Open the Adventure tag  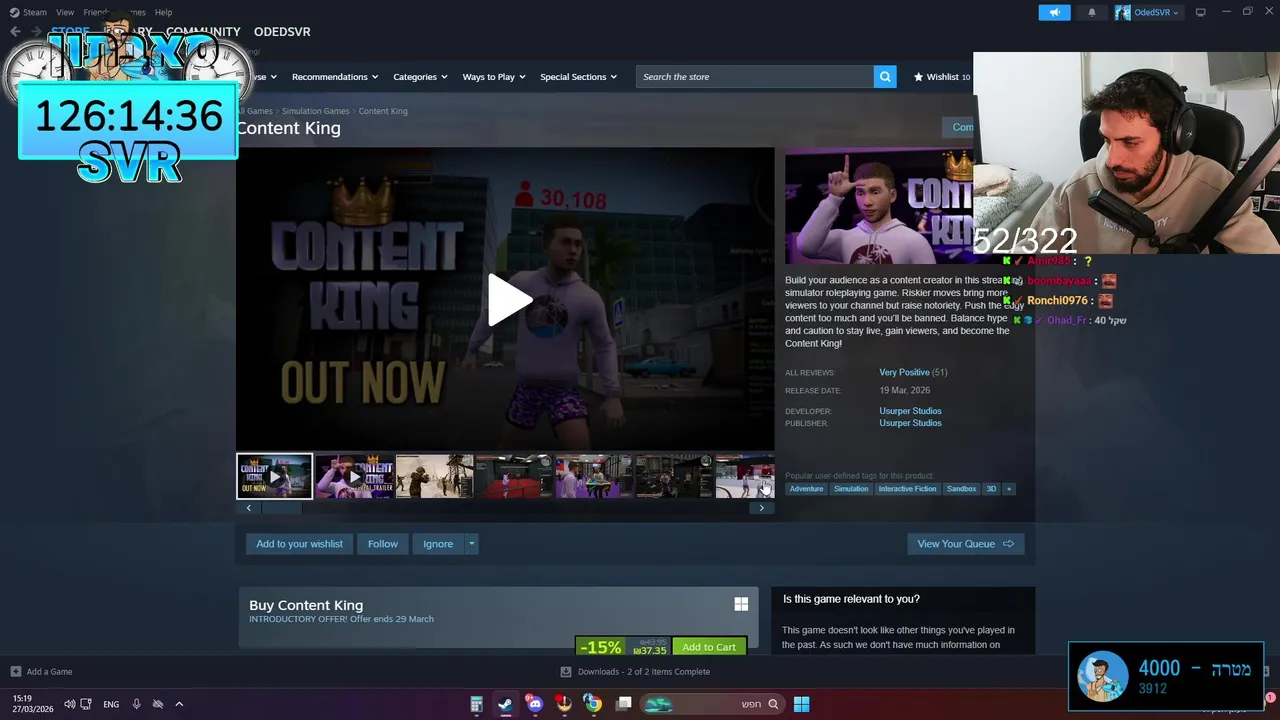(x=806, y=489)
